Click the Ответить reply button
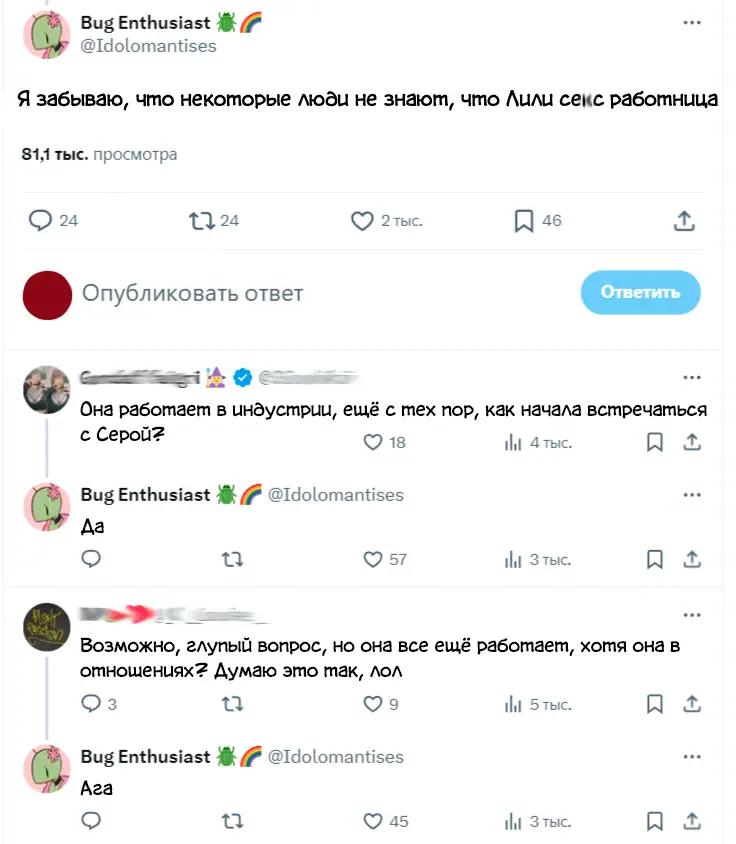The height and width of the screenshot is (844, 736). [640, 292]
